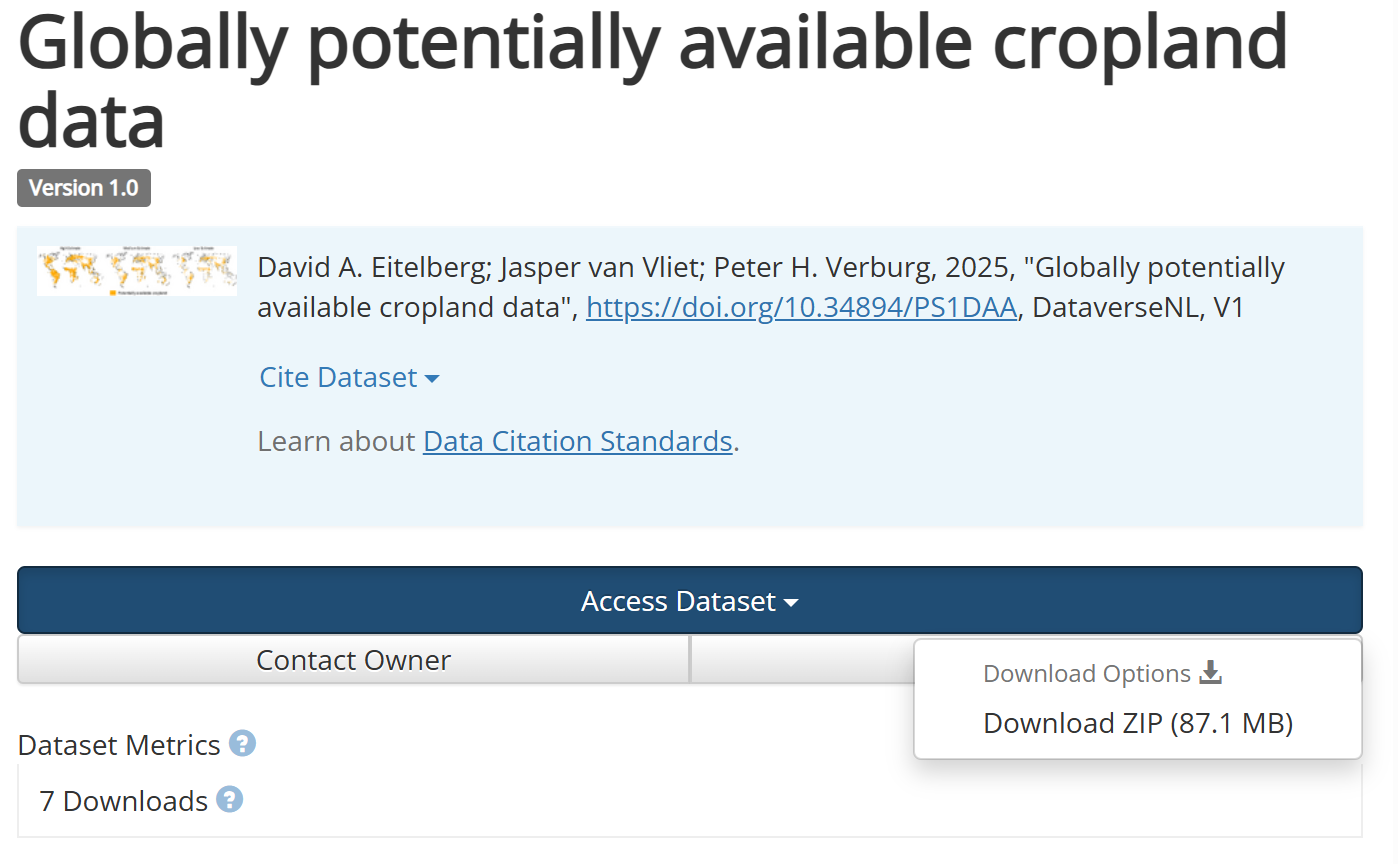Open the doi.org/10.34894/PS1DAA link

[x=802, y=307]
